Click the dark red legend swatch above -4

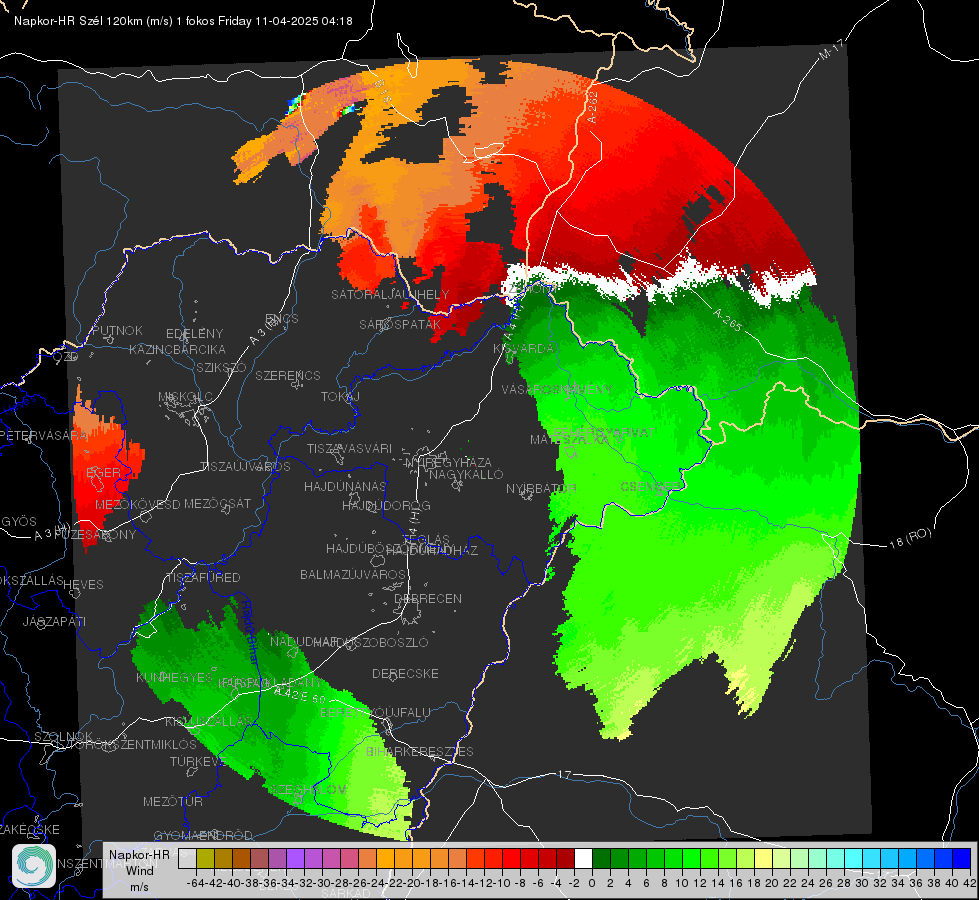coord(566,859)
